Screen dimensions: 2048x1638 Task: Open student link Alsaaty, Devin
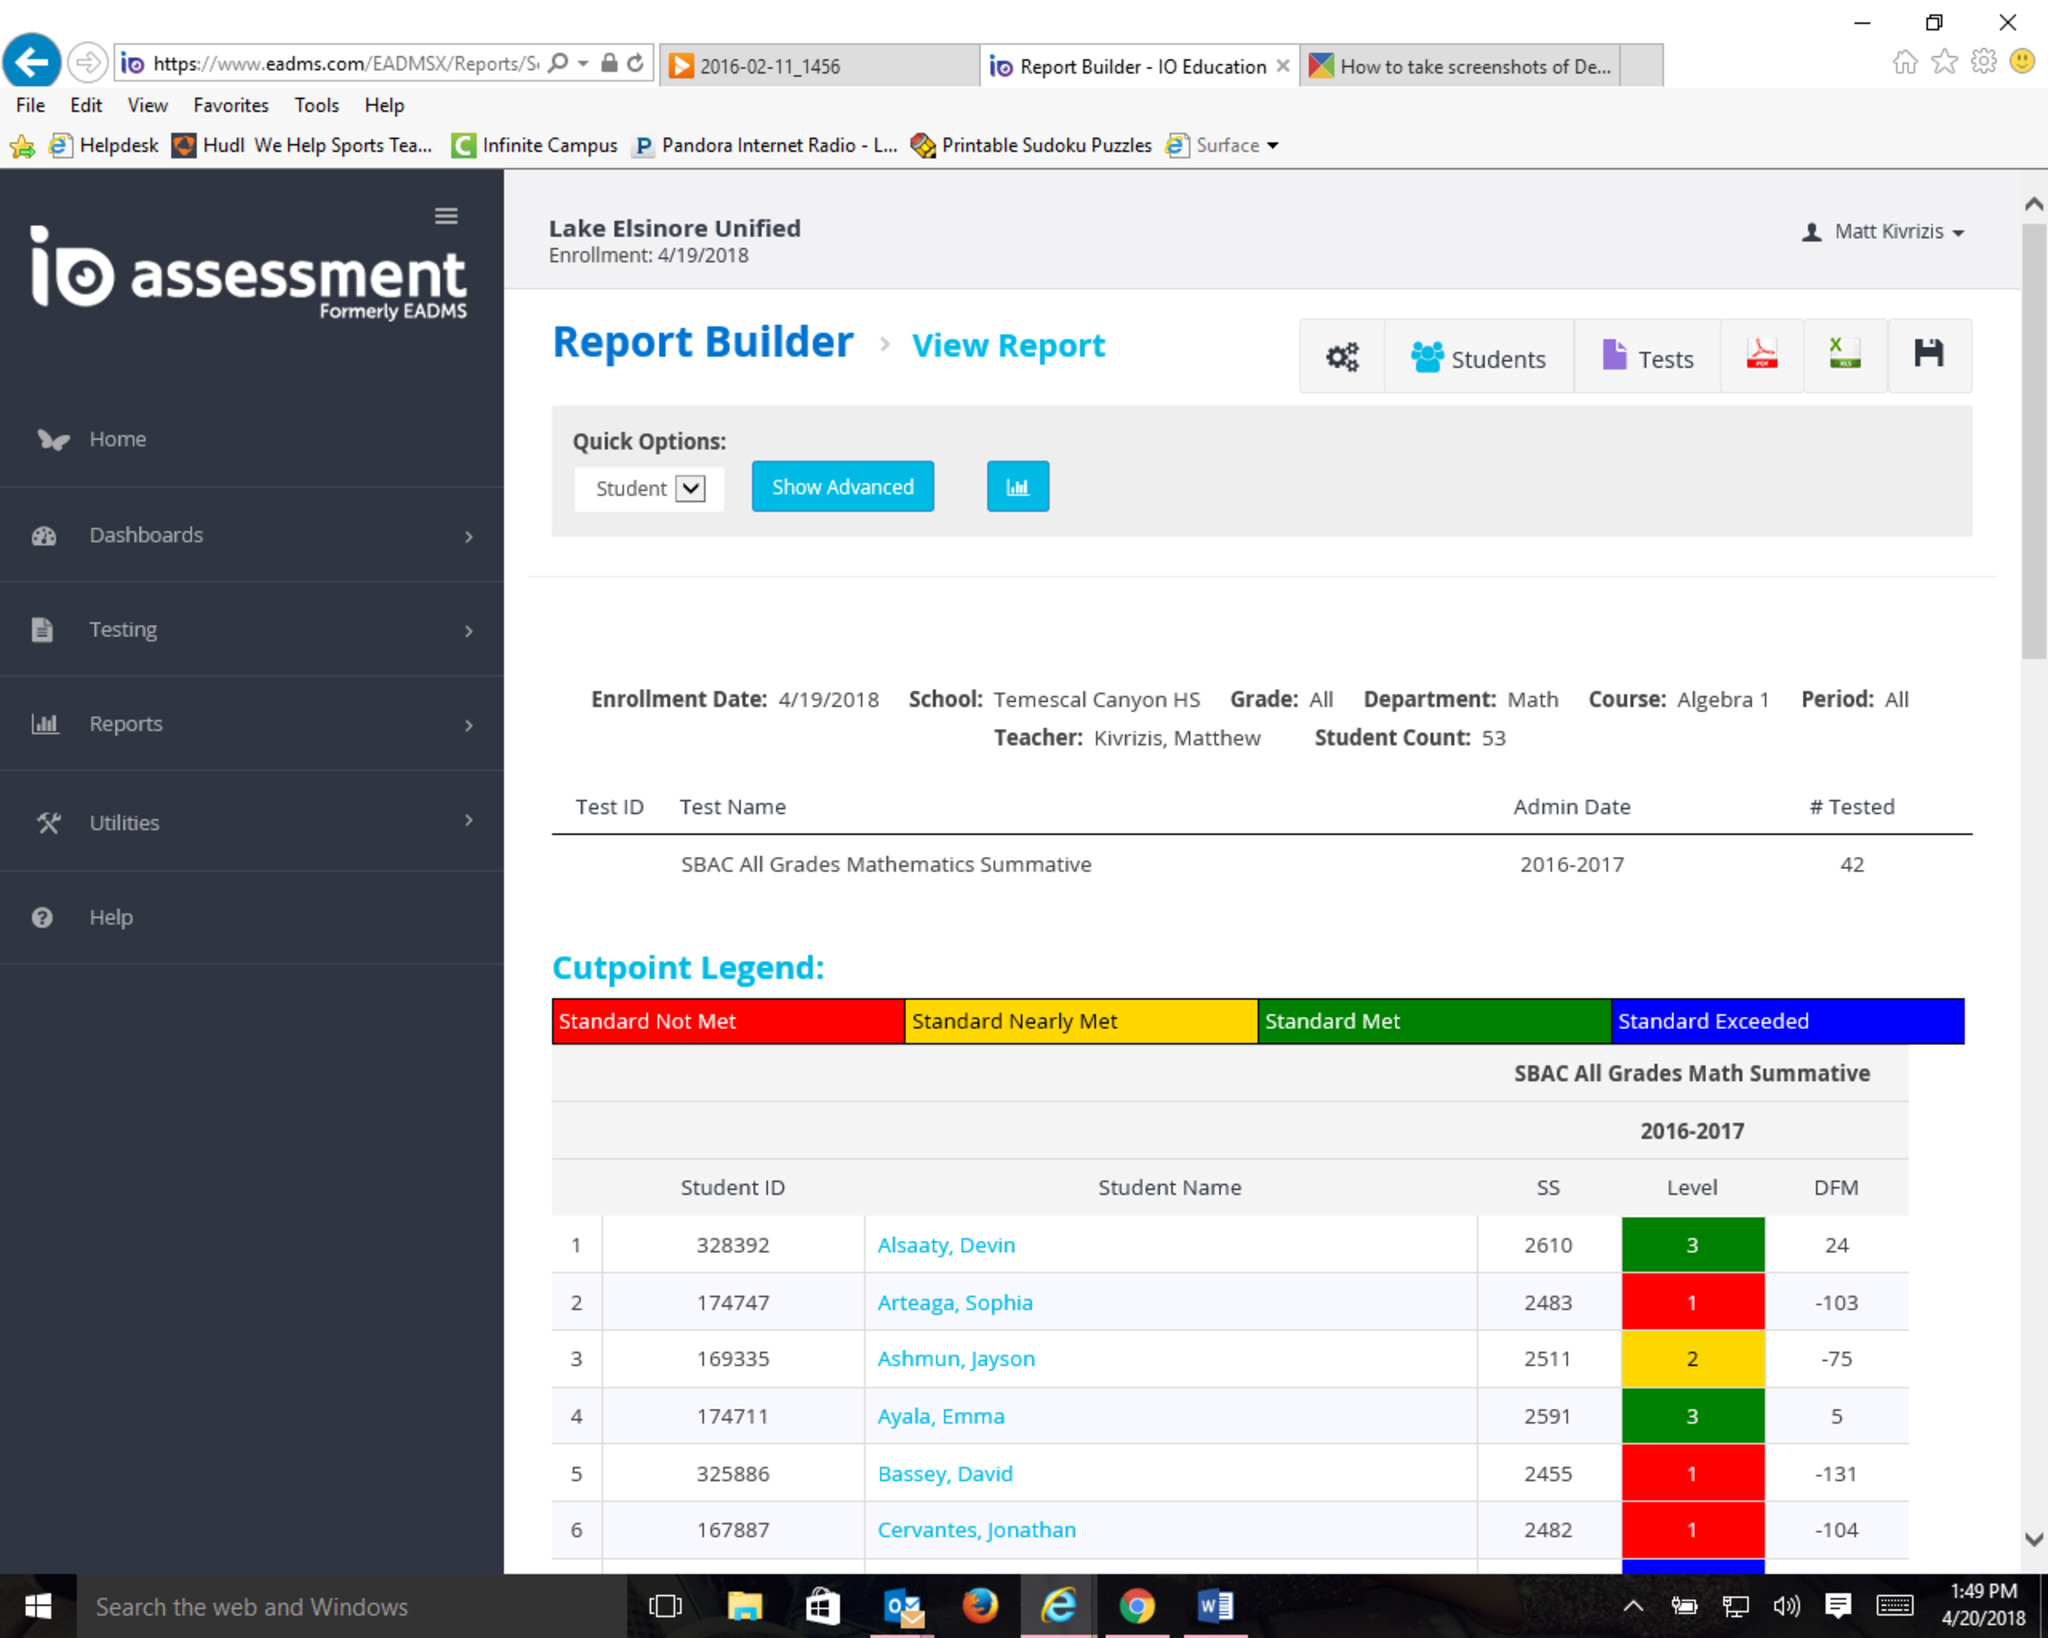[945, 1245]
